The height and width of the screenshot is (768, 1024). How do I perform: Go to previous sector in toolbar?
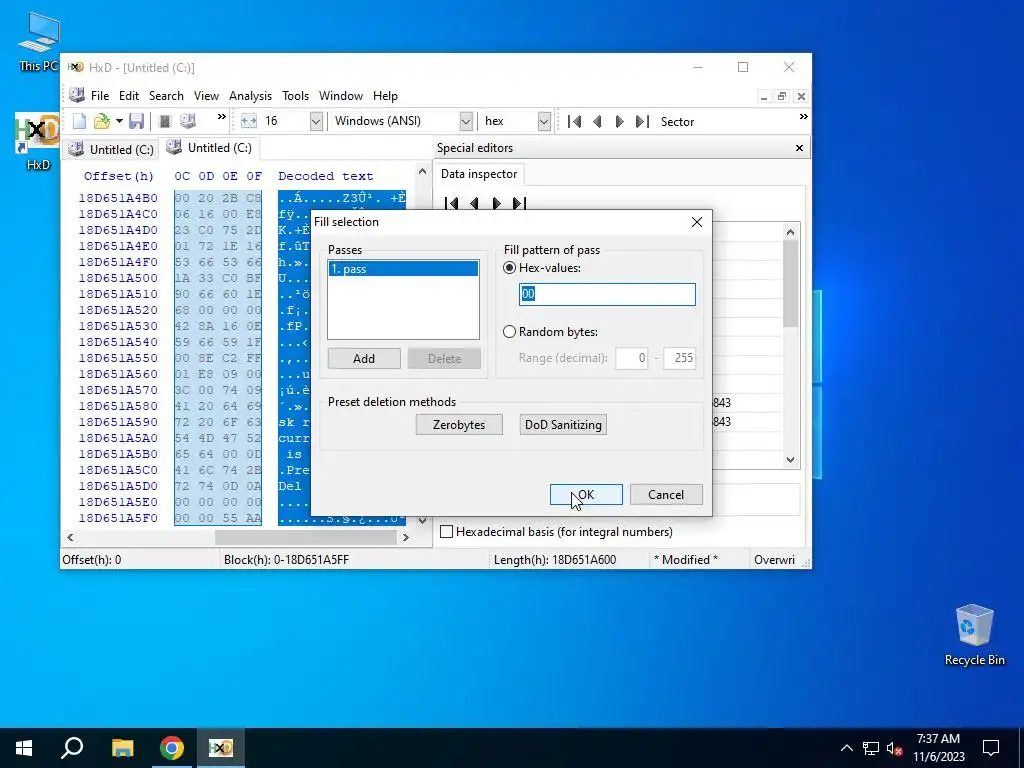pos(597,121)
